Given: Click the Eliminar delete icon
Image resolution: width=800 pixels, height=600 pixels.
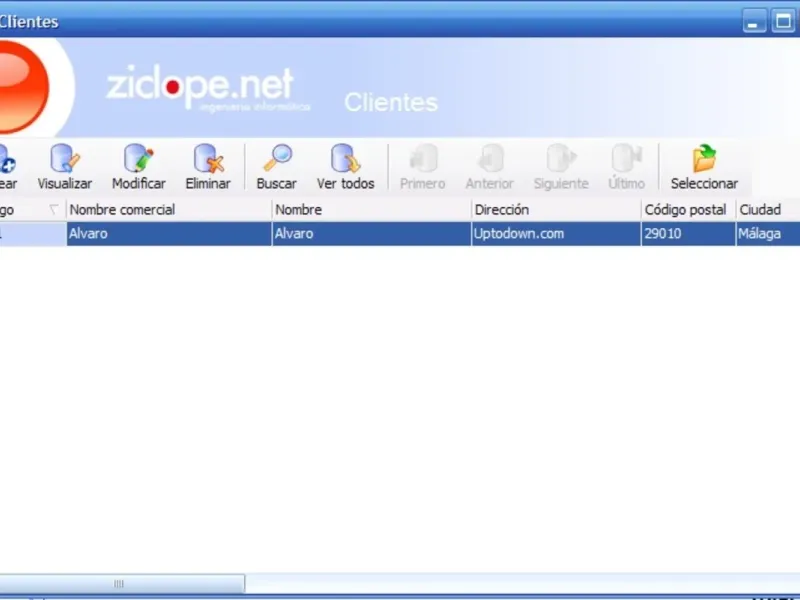Looking at the screenshot, I should click(208, 159).
